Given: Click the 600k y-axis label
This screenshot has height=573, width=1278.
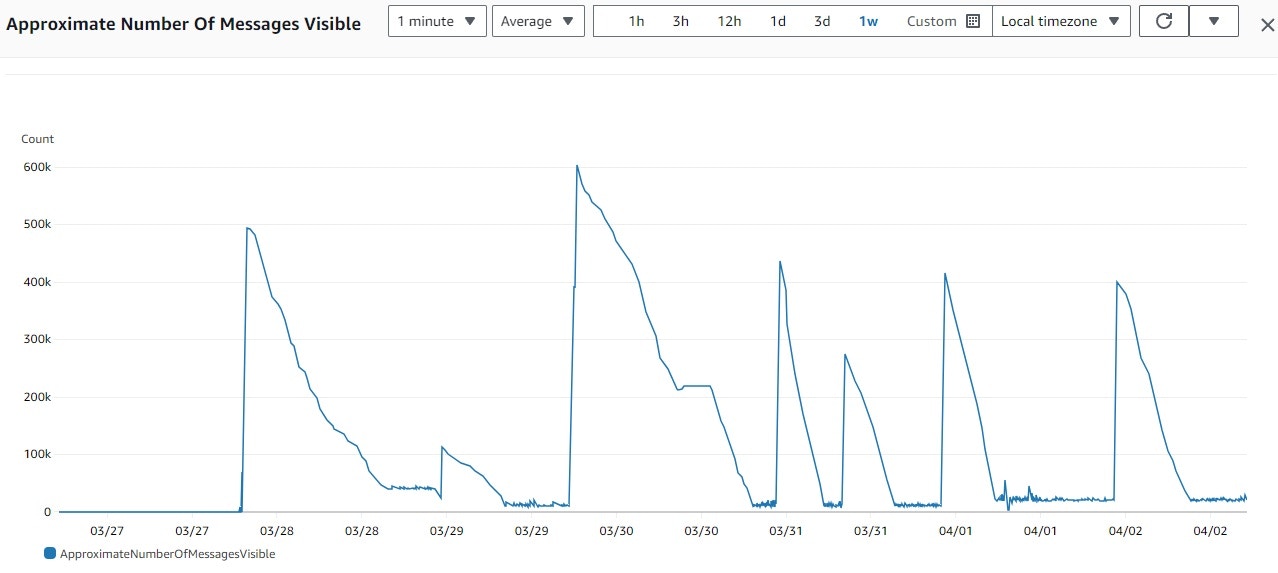Looking at the screenshot, I should coord(37,167).
